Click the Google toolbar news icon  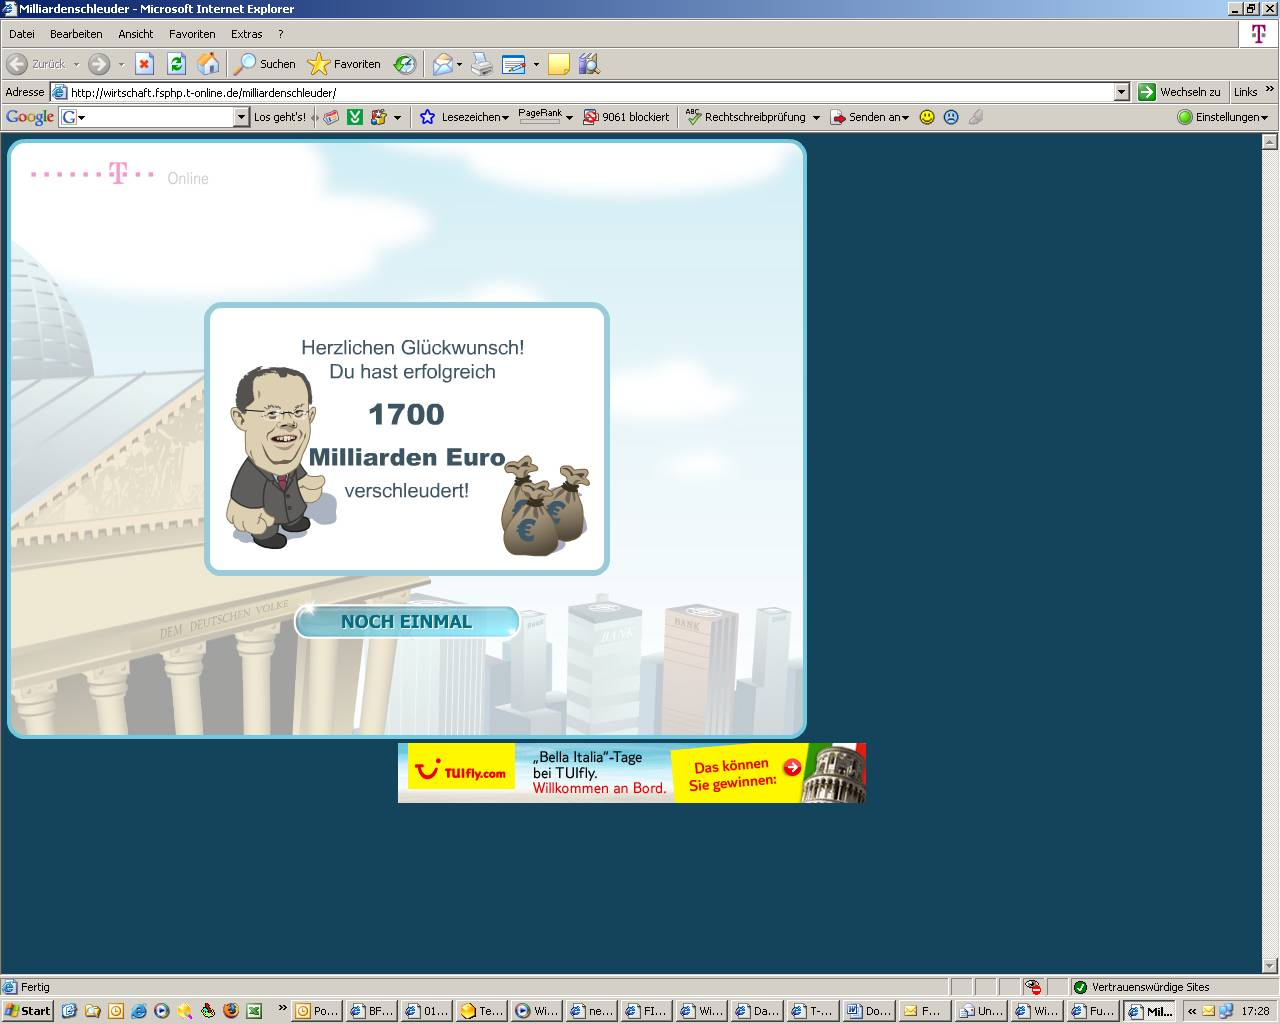(331, 117)
